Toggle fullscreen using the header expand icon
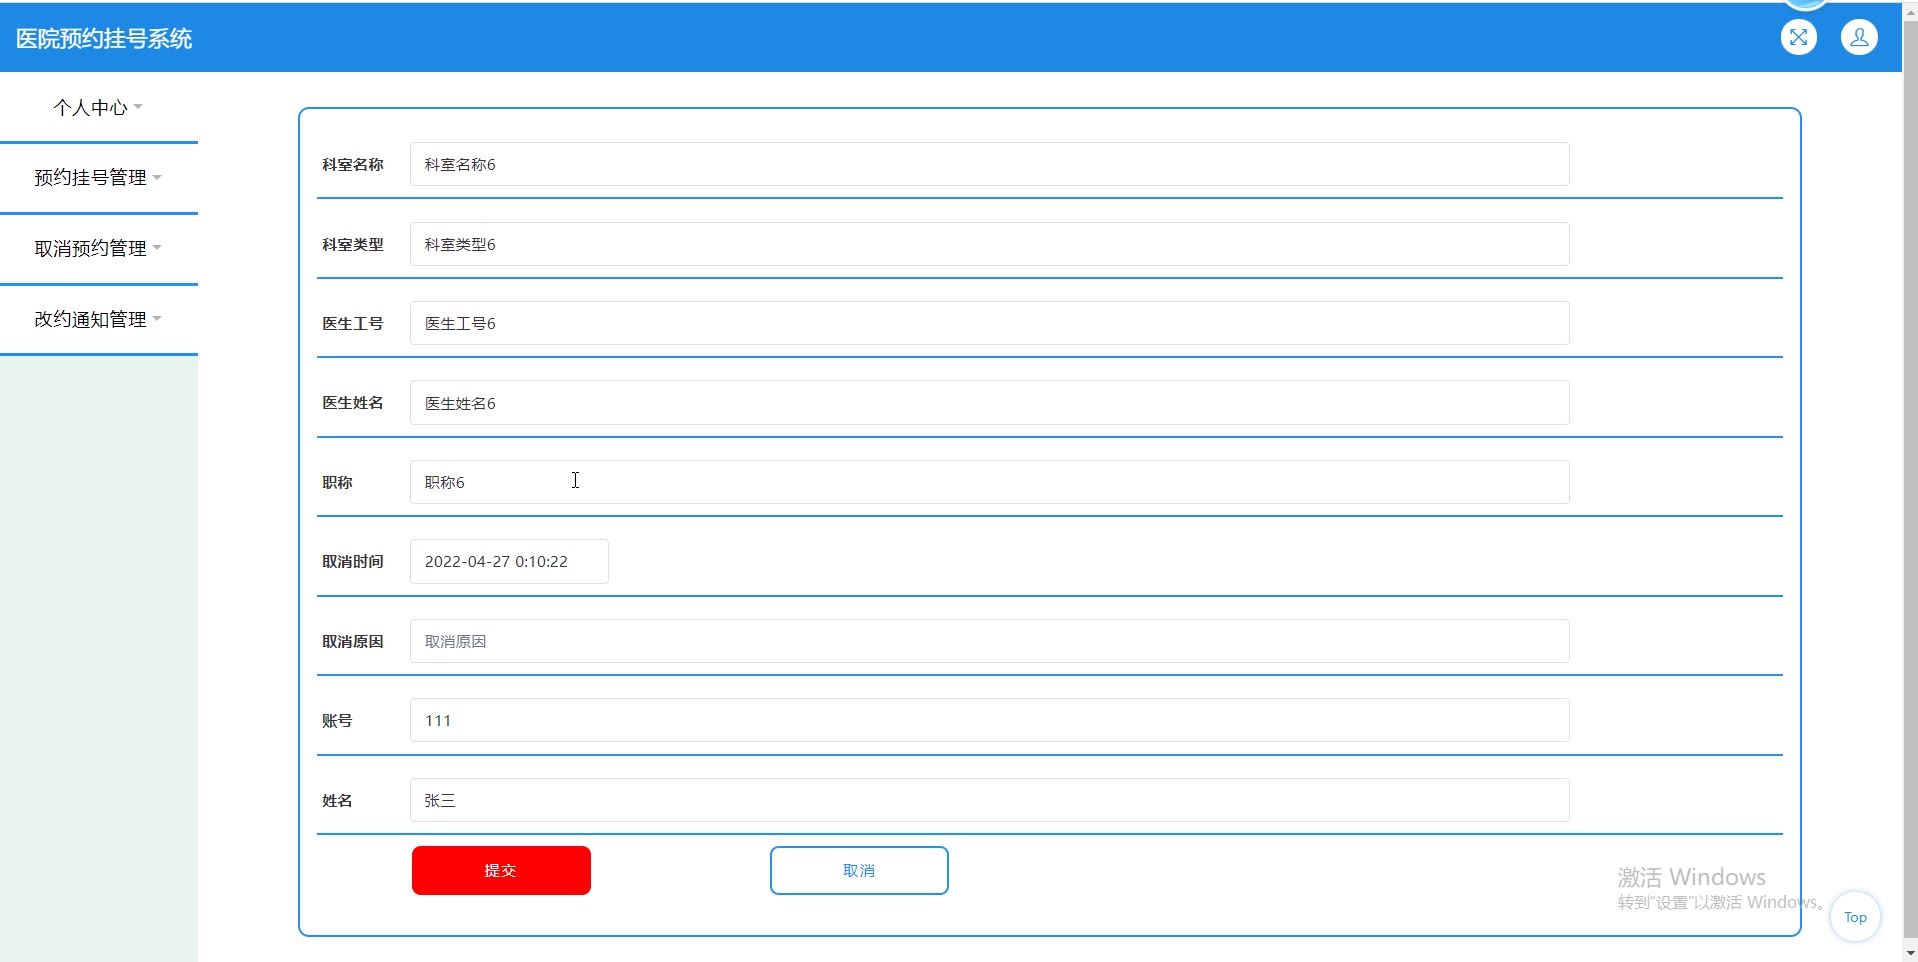This screenshot has height=962, width=1918. [x=1798, y=38]
